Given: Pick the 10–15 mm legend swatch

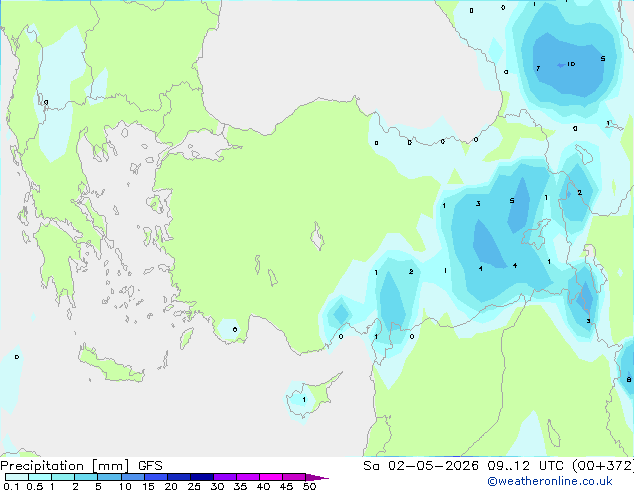Looking at the screenshot, I should pos(133,477).
